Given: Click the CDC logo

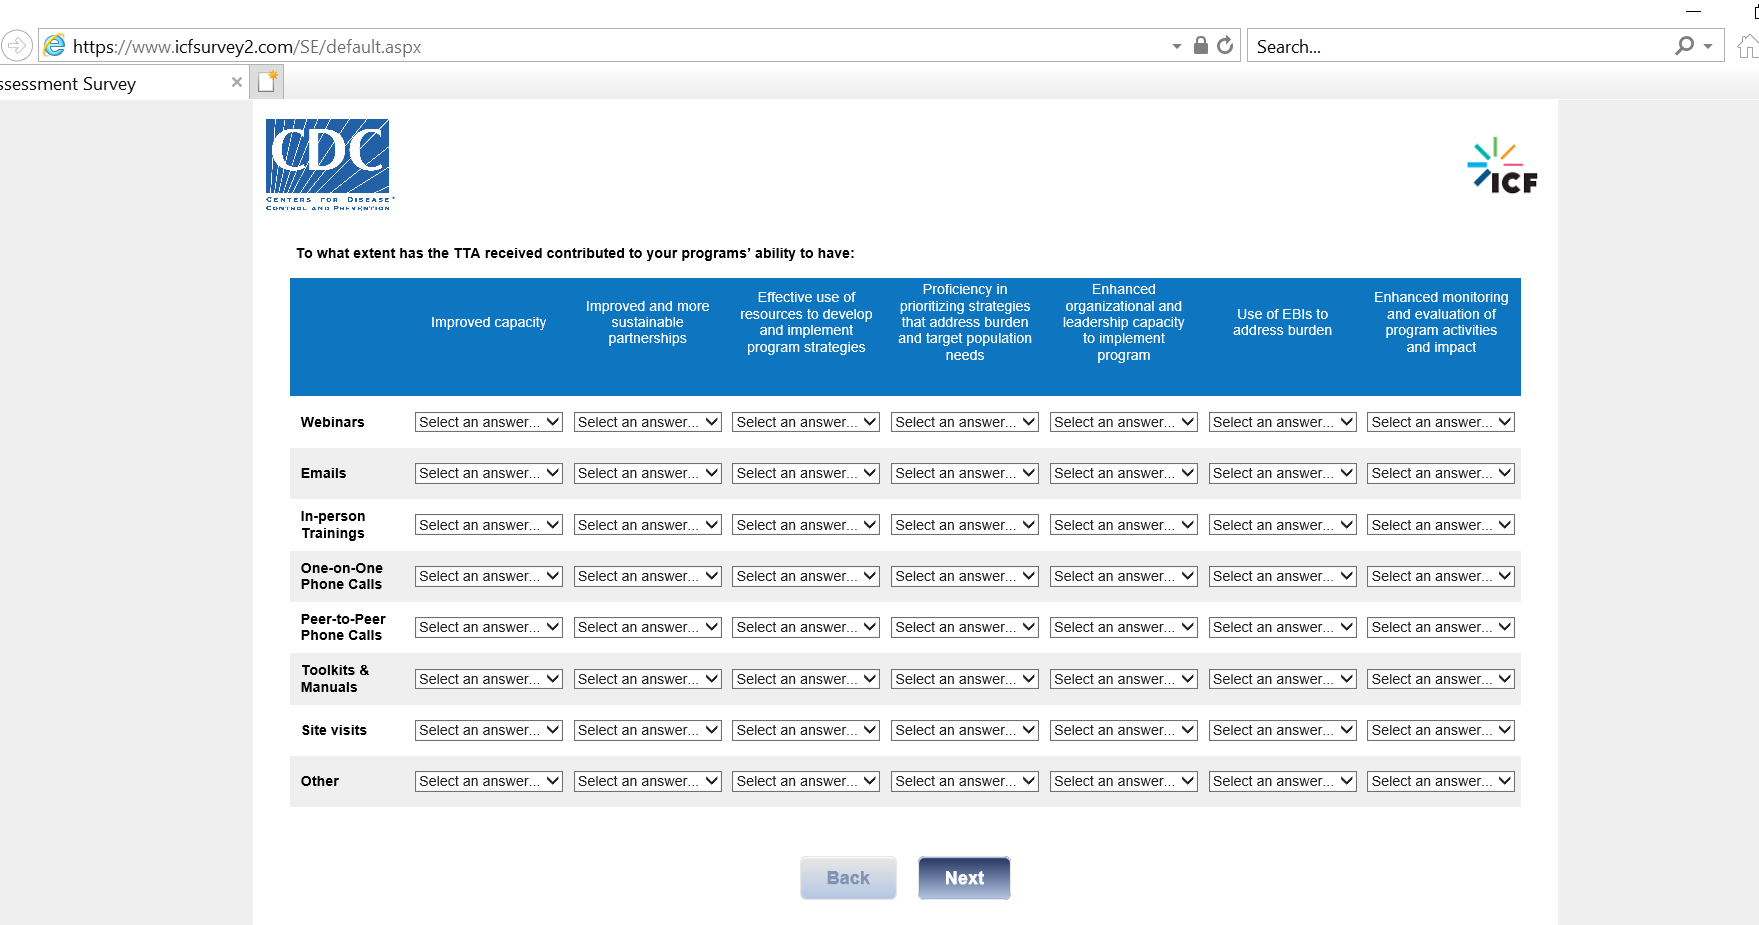Looking at the screenshot, I should [328, 164].
